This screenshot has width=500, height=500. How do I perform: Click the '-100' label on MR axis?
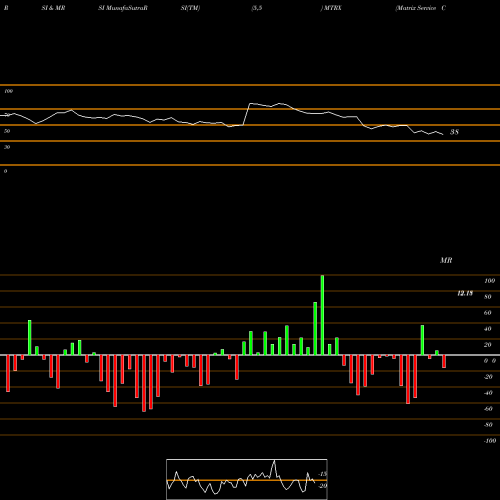(x=490, y=441)
